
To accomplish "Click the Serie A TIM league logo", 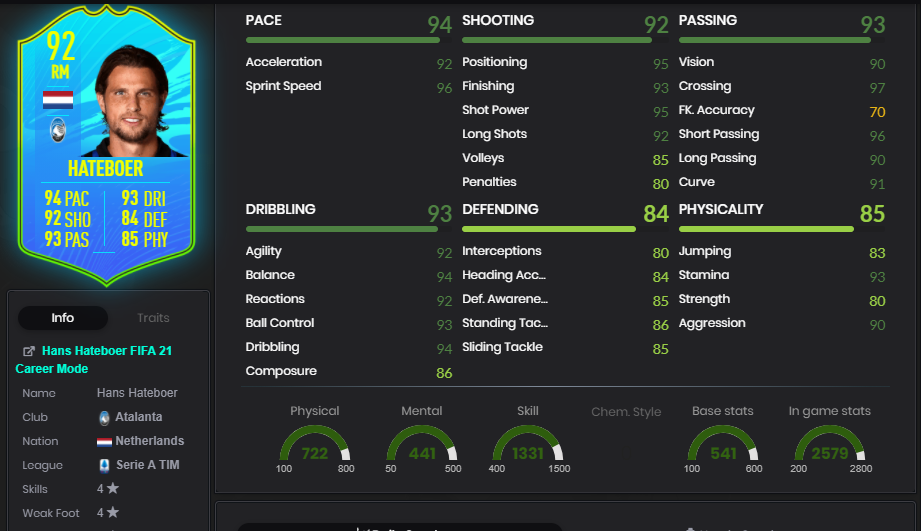I will (x=105, y=465).
